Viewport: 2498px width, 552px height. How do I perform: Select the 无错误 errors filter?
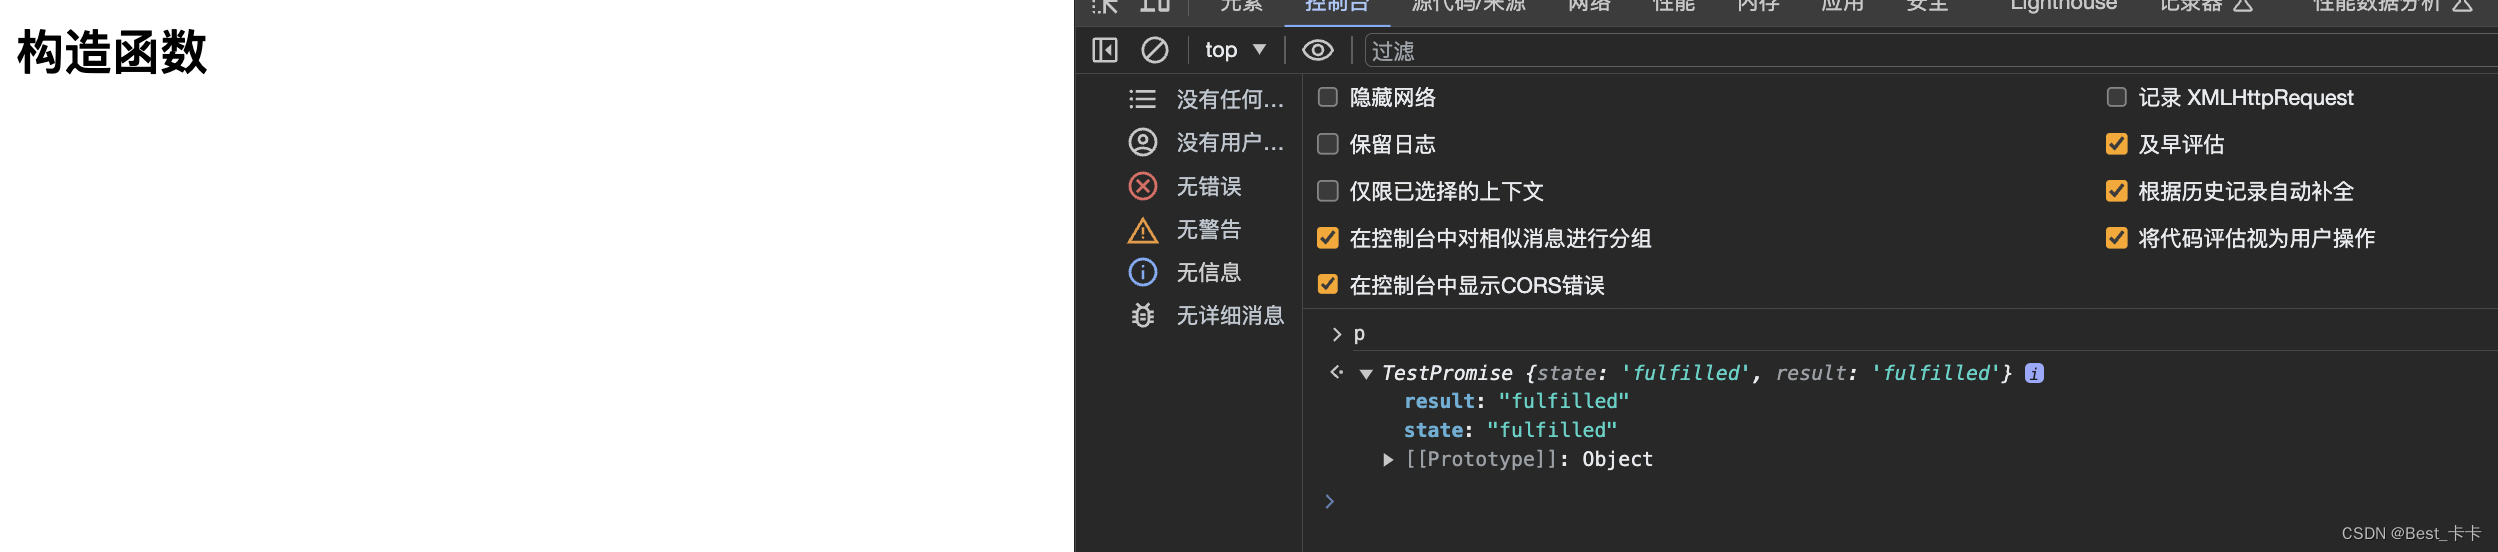click(x=1208, y=187)
